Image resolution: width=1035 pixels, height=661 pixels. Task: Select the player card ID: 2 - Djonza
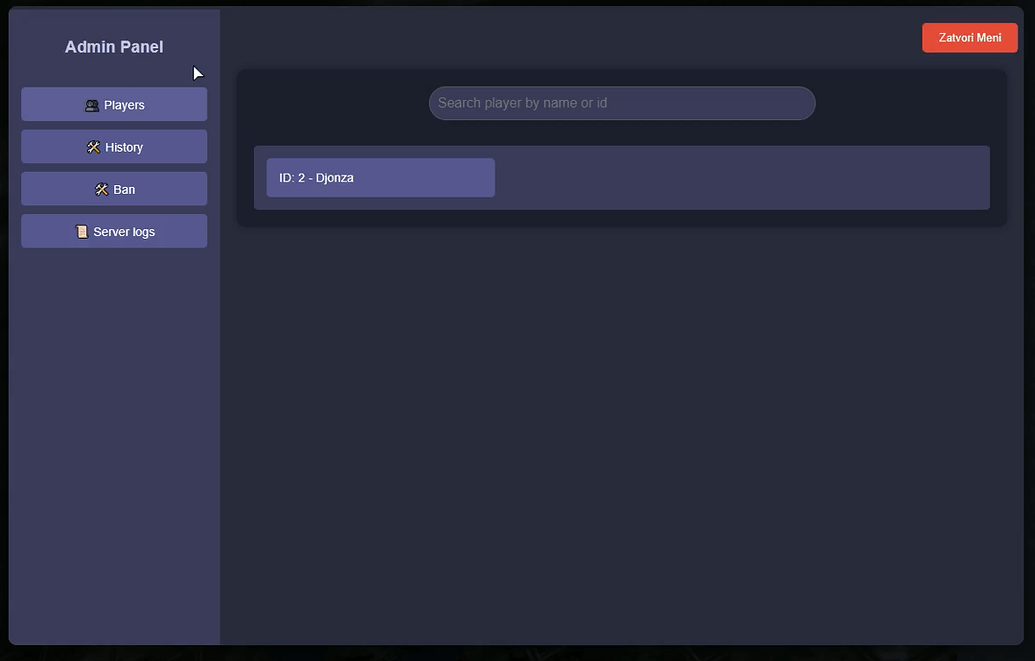coord(380,177)
